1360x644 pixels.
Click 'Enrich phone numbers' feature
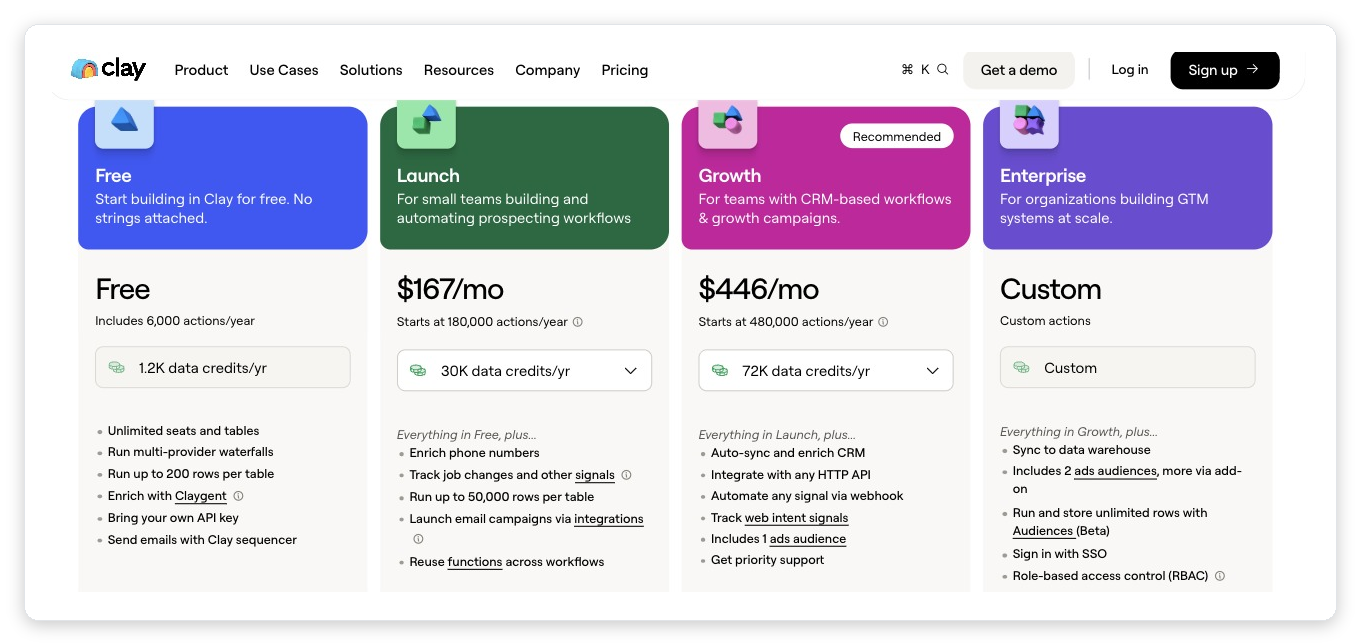pyautogui.click(x=474, y=453)
